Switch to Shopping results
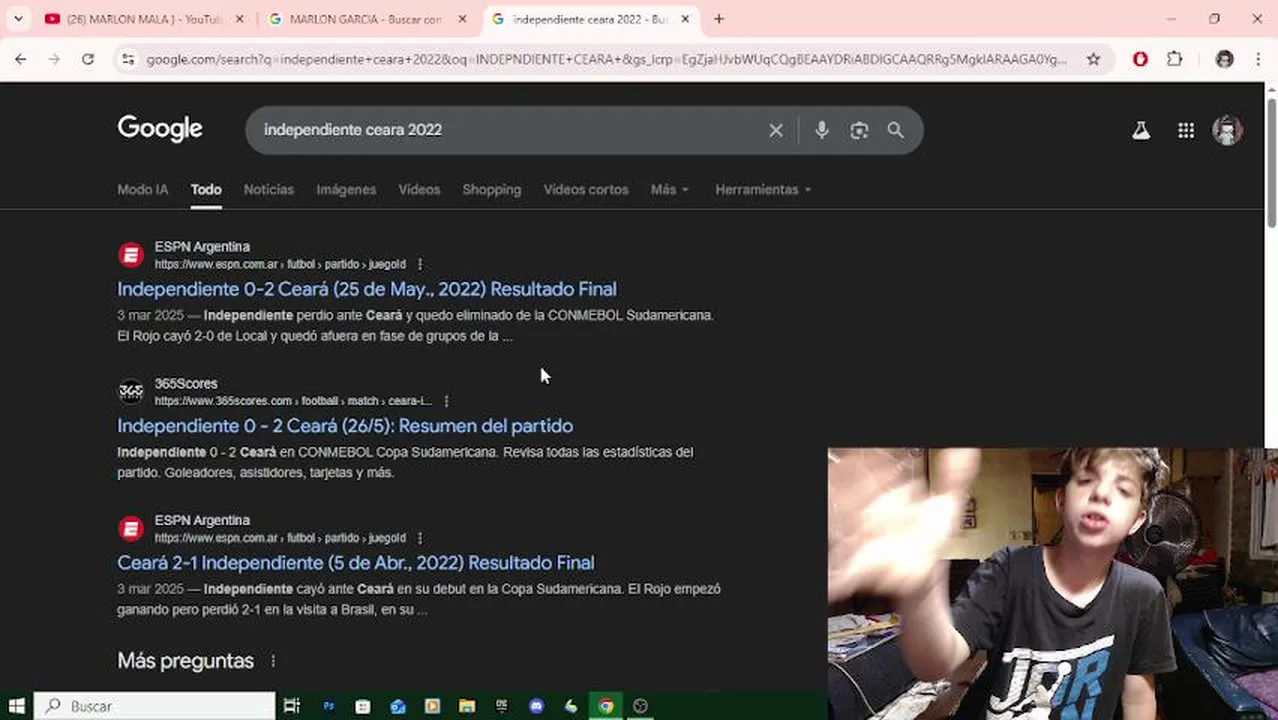 [491, 189]
